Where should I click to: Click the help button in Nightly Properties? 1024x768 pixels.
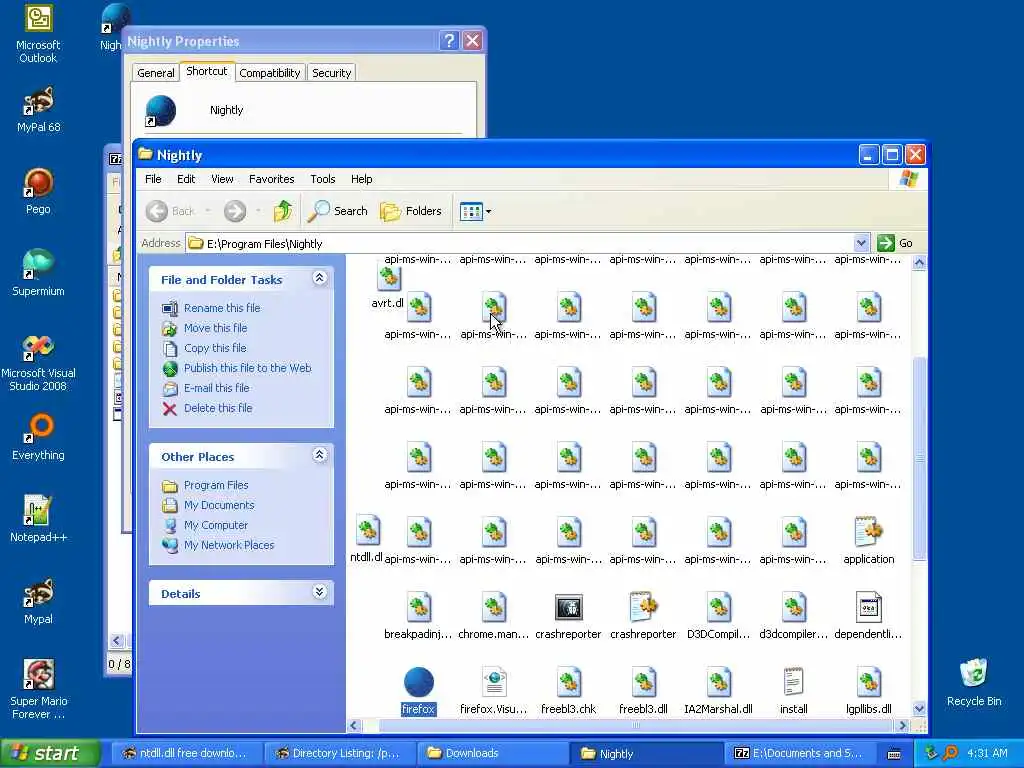449,41
